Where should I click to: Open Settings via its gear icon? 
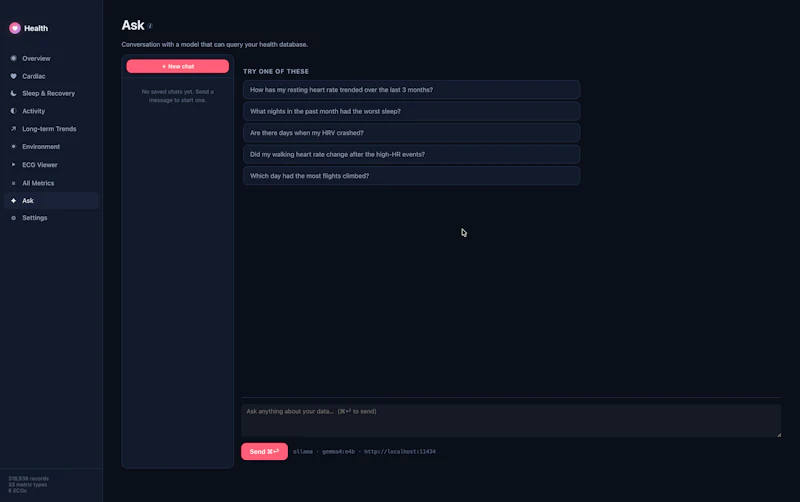pos(13,218)
